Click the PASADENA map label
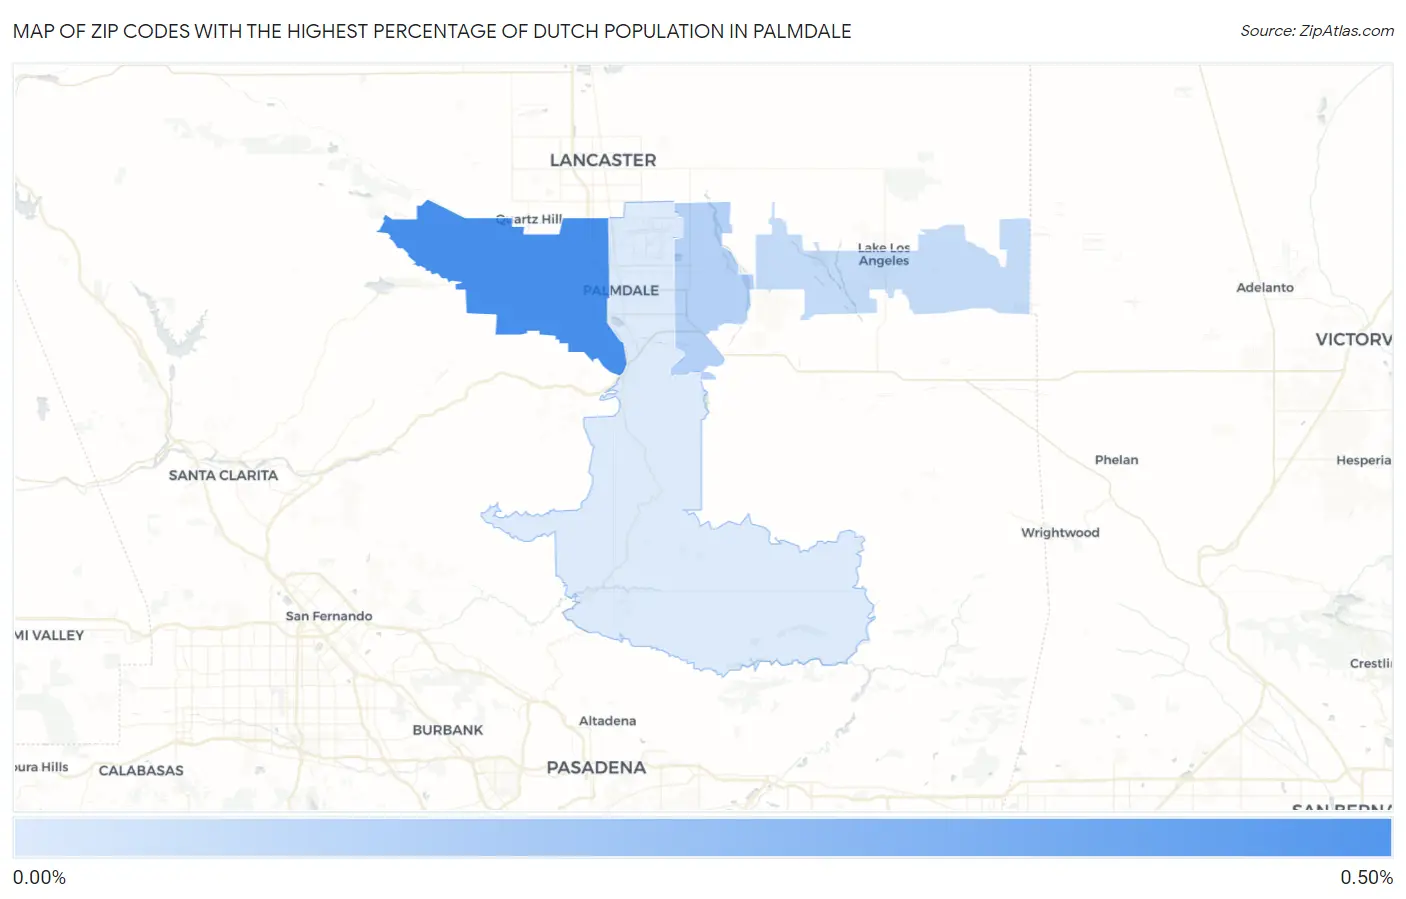This screenshot has height=899, width=1406. point(596,767)
